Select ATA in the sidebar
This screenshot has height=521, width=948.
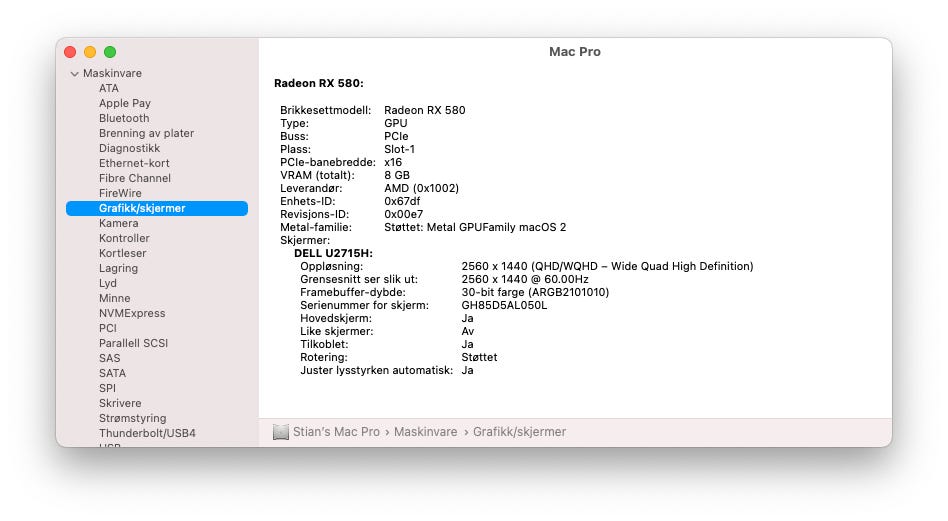[x=109, y=88]
